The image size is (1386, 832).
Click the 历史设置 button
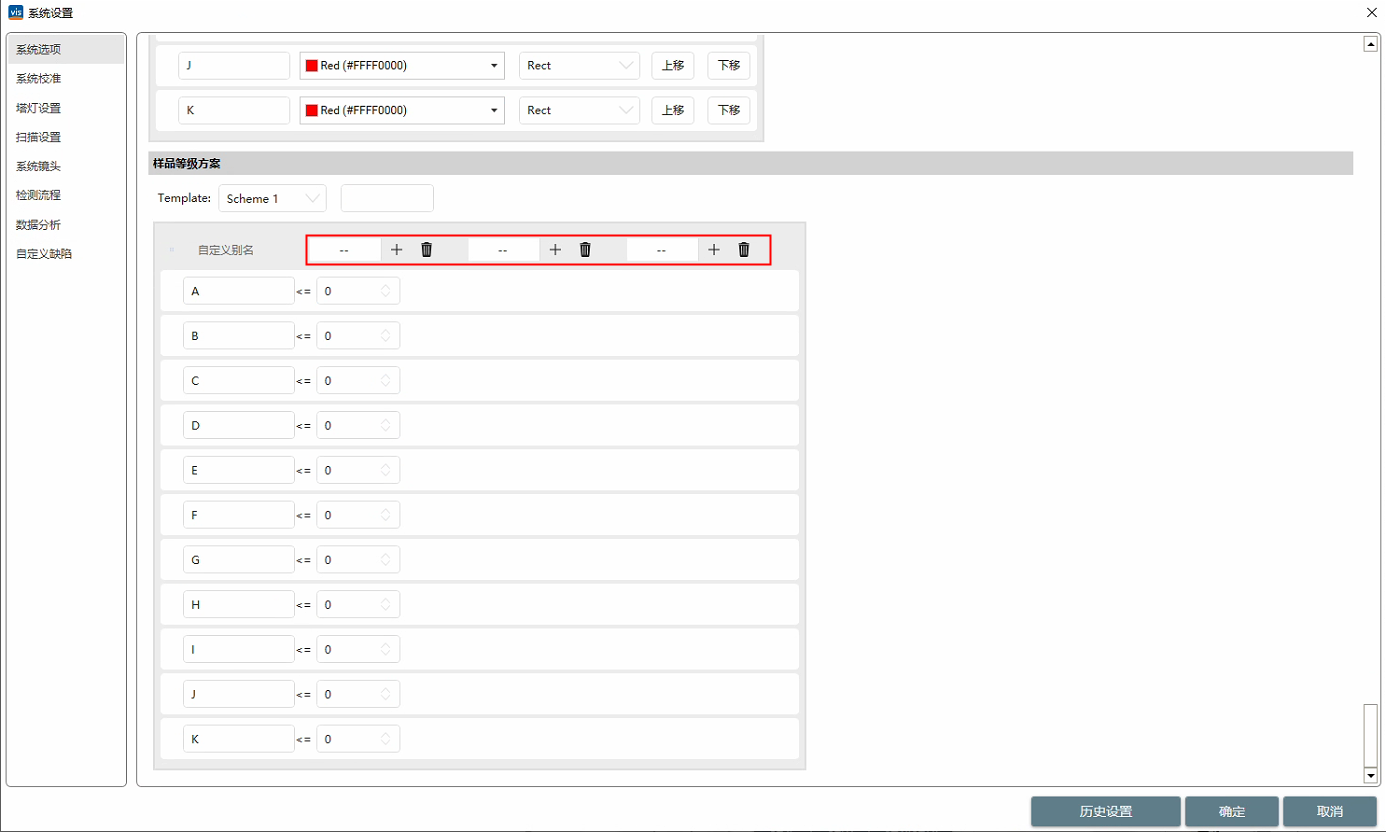coord(1105,812)
